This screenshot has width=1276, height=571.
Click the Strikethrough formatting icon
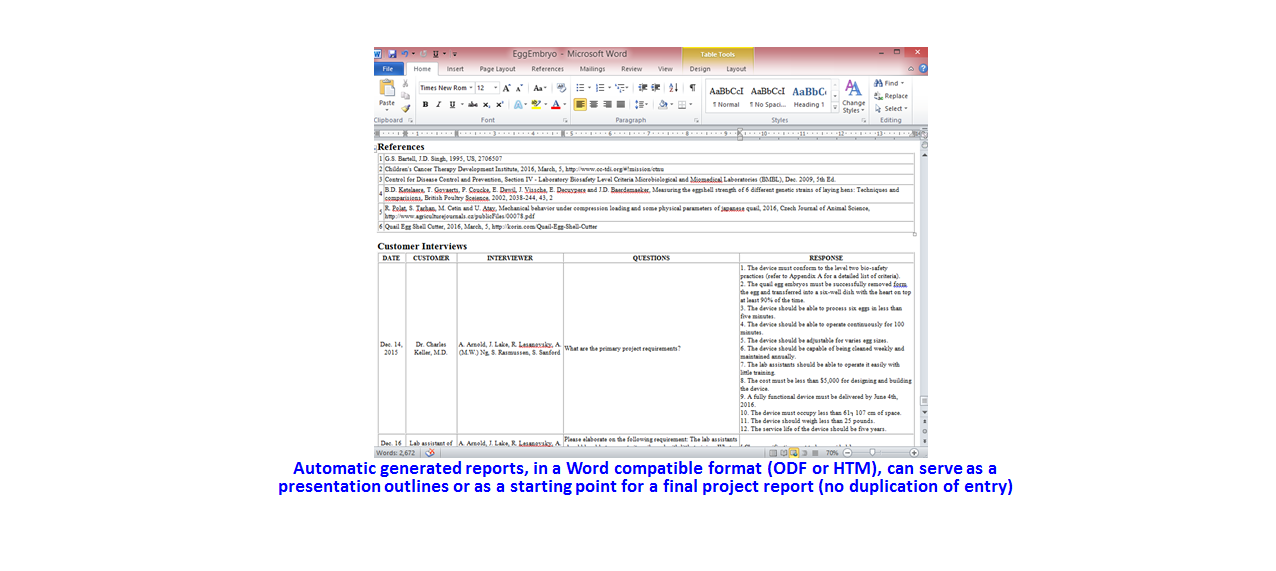tap(472, 104)
